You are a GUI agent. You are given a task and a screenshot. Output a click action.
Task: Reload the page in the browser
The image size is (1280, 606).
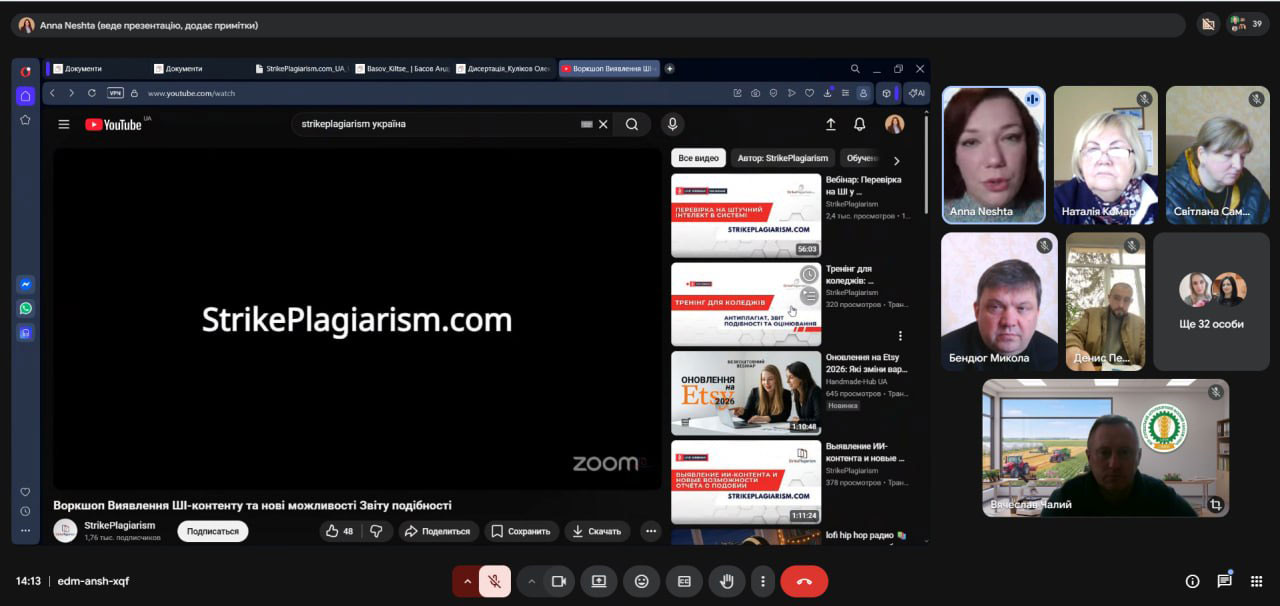pos(92,93)
